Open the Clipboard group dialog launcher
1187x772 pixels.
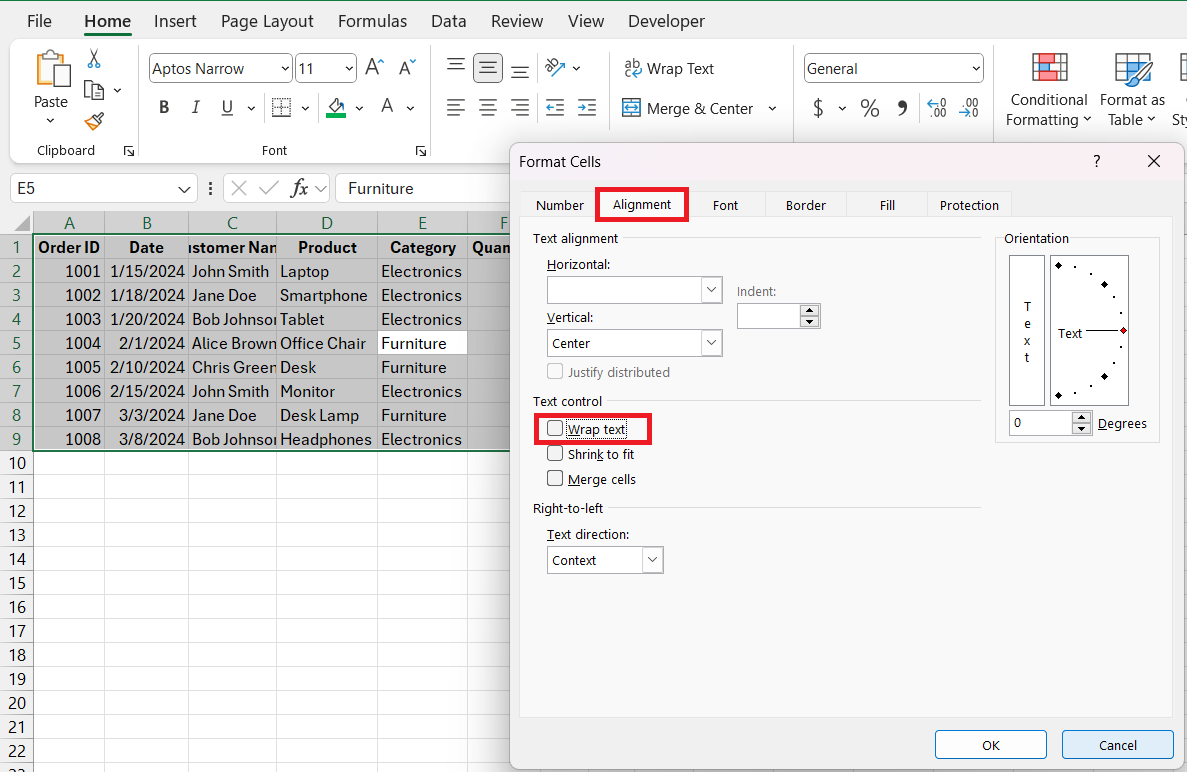pyautogui.click(x=129, y=151)
